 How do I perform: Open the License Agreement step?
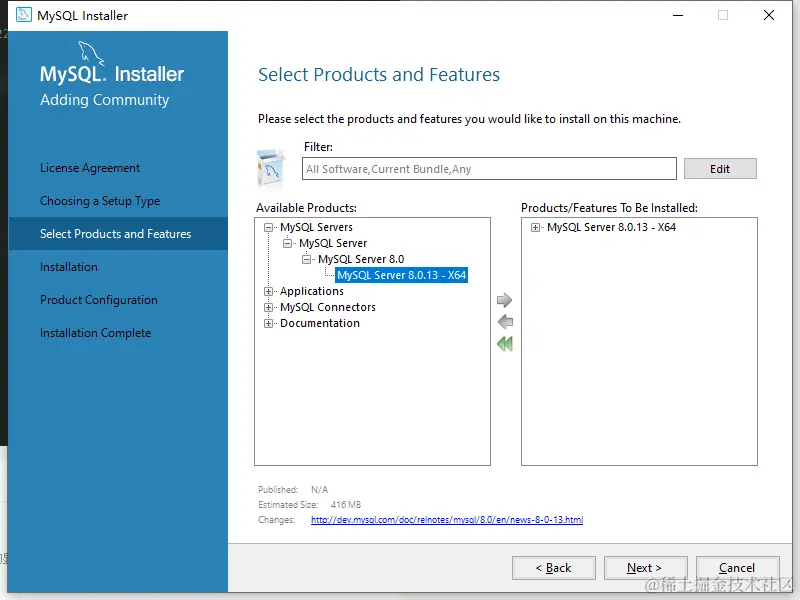90,168
